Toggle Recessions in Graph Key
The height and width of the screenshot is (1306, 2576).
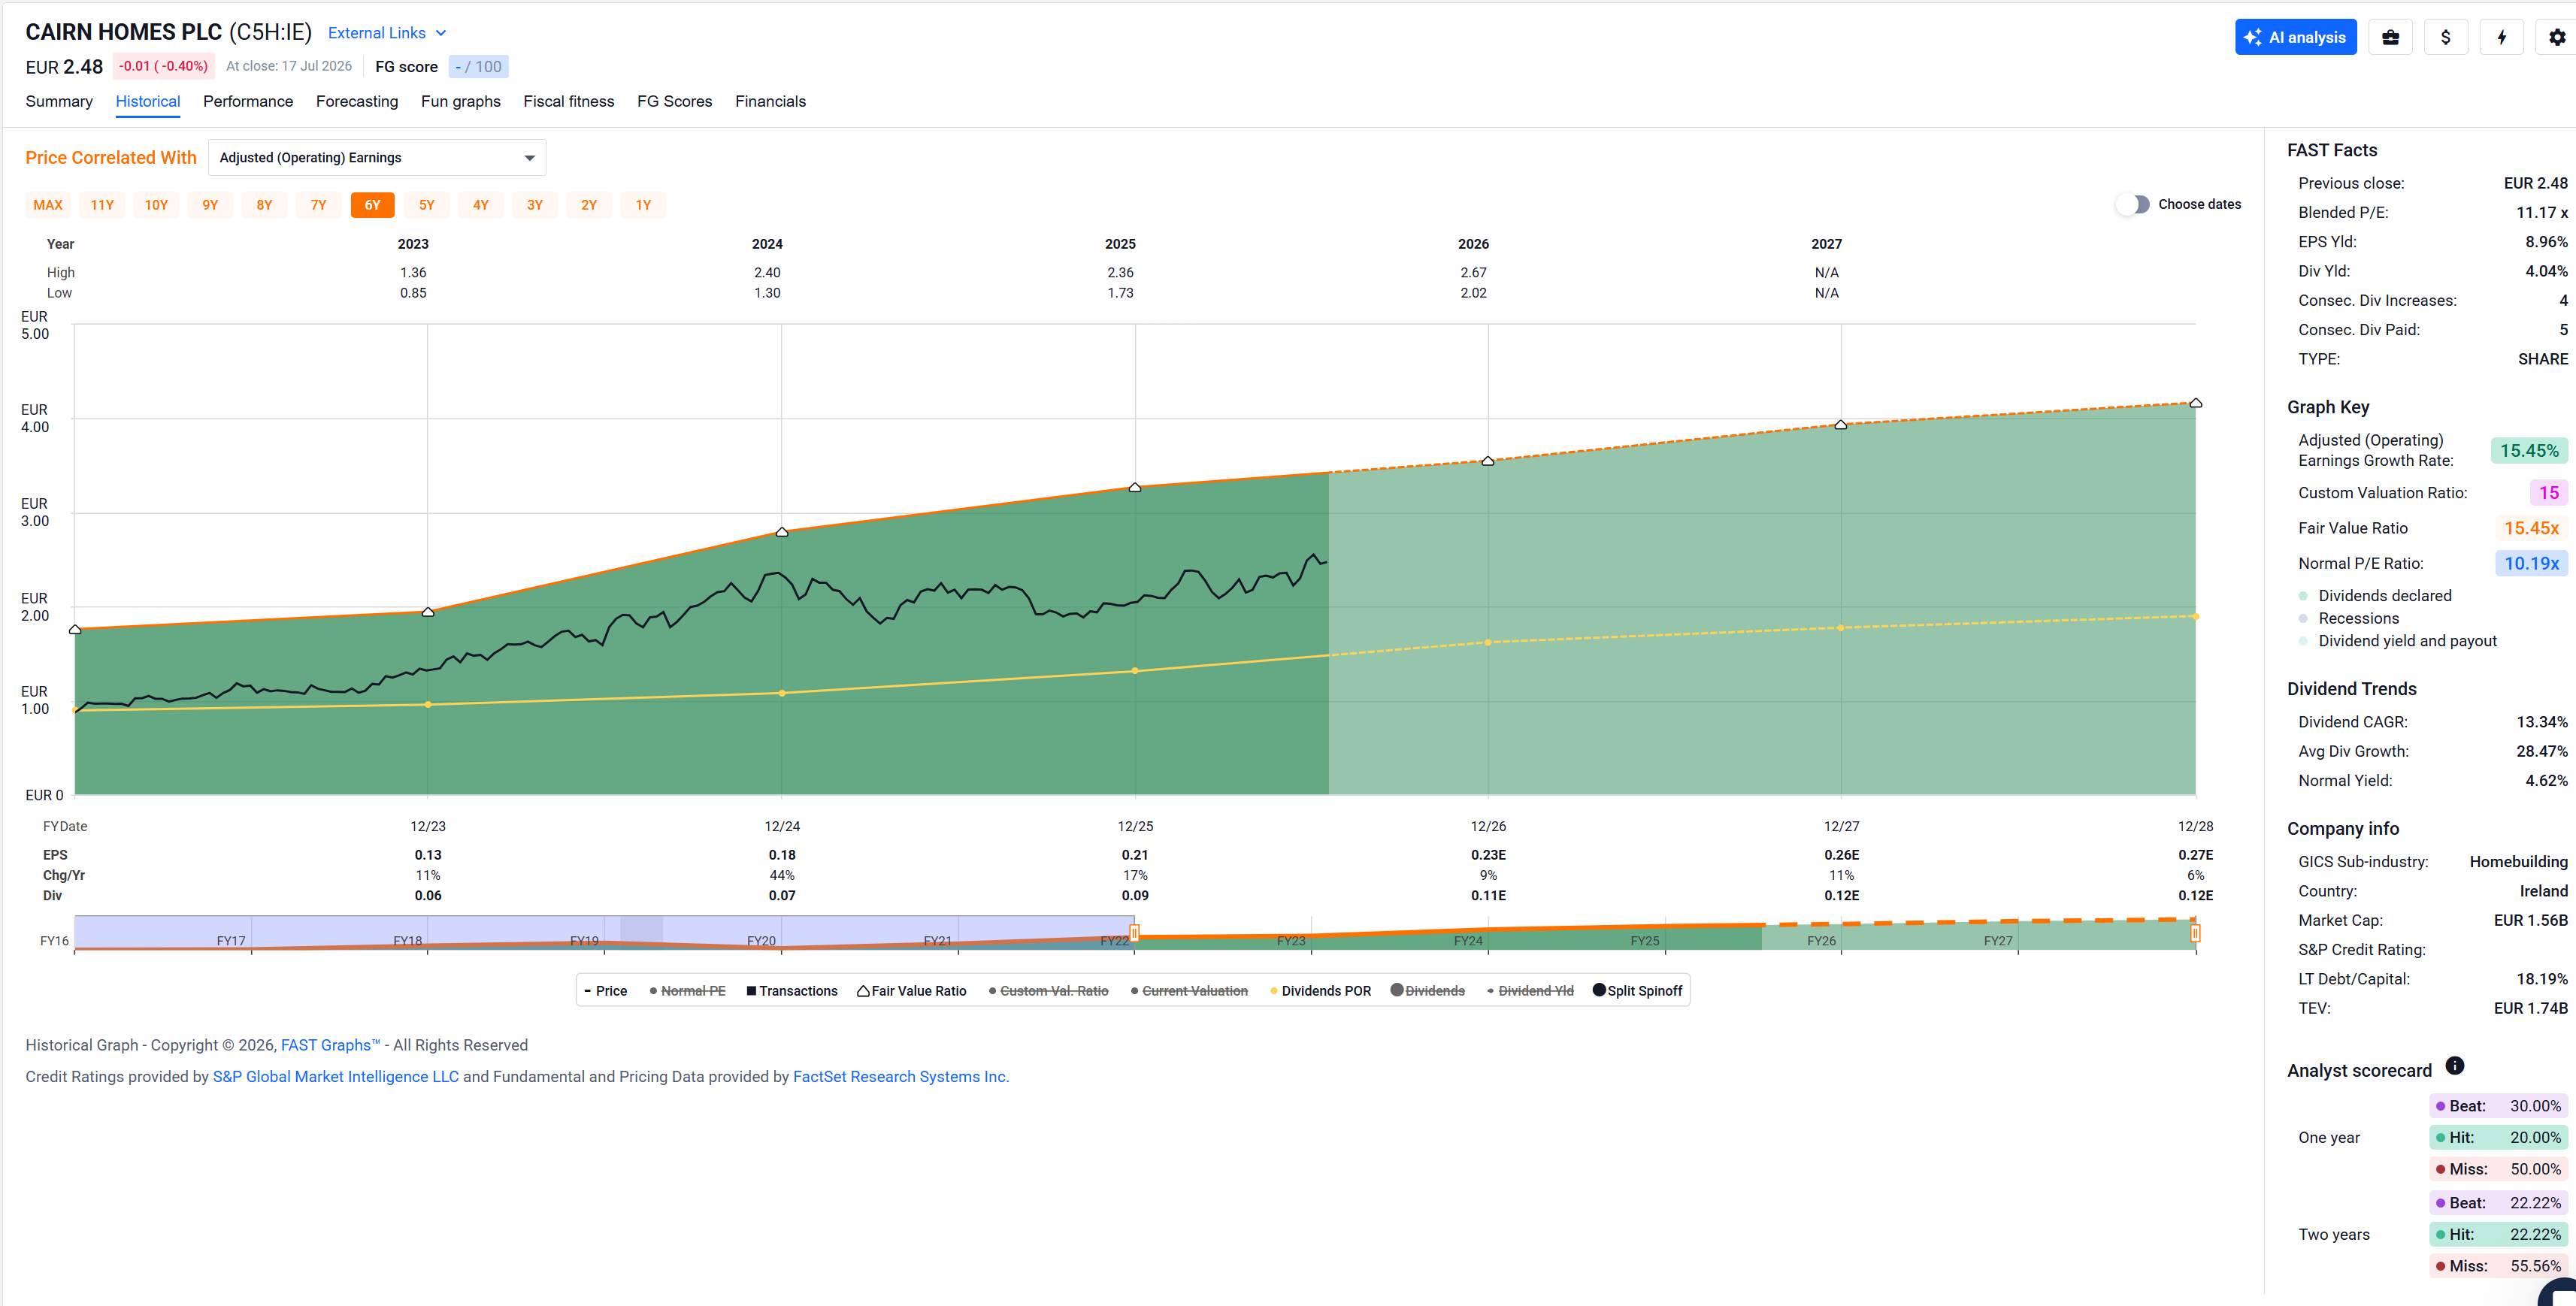pos(2349,619)
